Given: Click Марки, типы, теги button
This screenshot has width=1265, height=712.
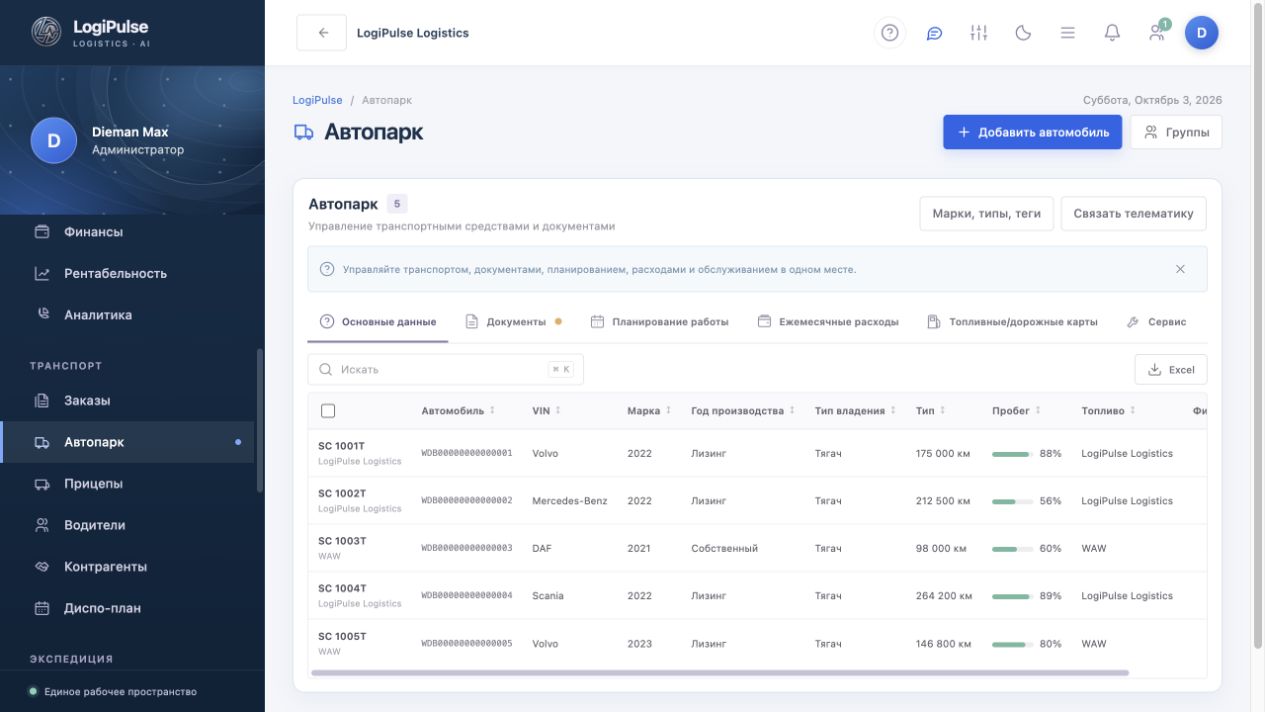Looking at the screenshot, I should coord(986,213).
